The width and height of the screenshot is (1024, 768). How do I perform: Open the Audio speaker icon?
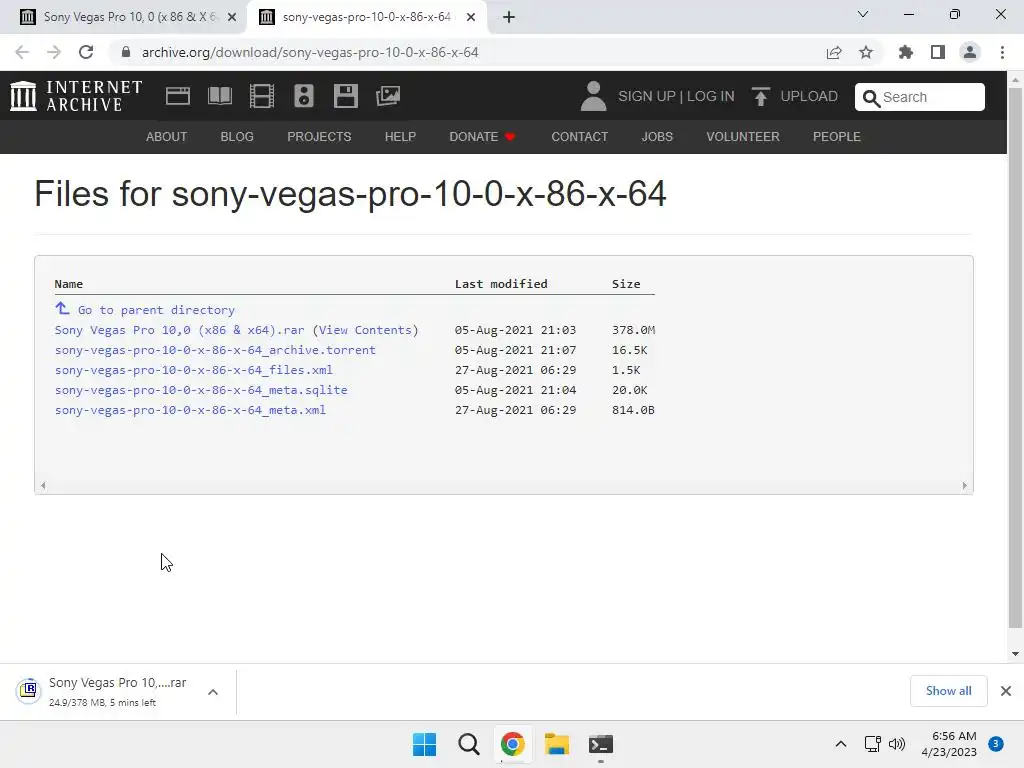pyautogui.click(x=304, y=96)
